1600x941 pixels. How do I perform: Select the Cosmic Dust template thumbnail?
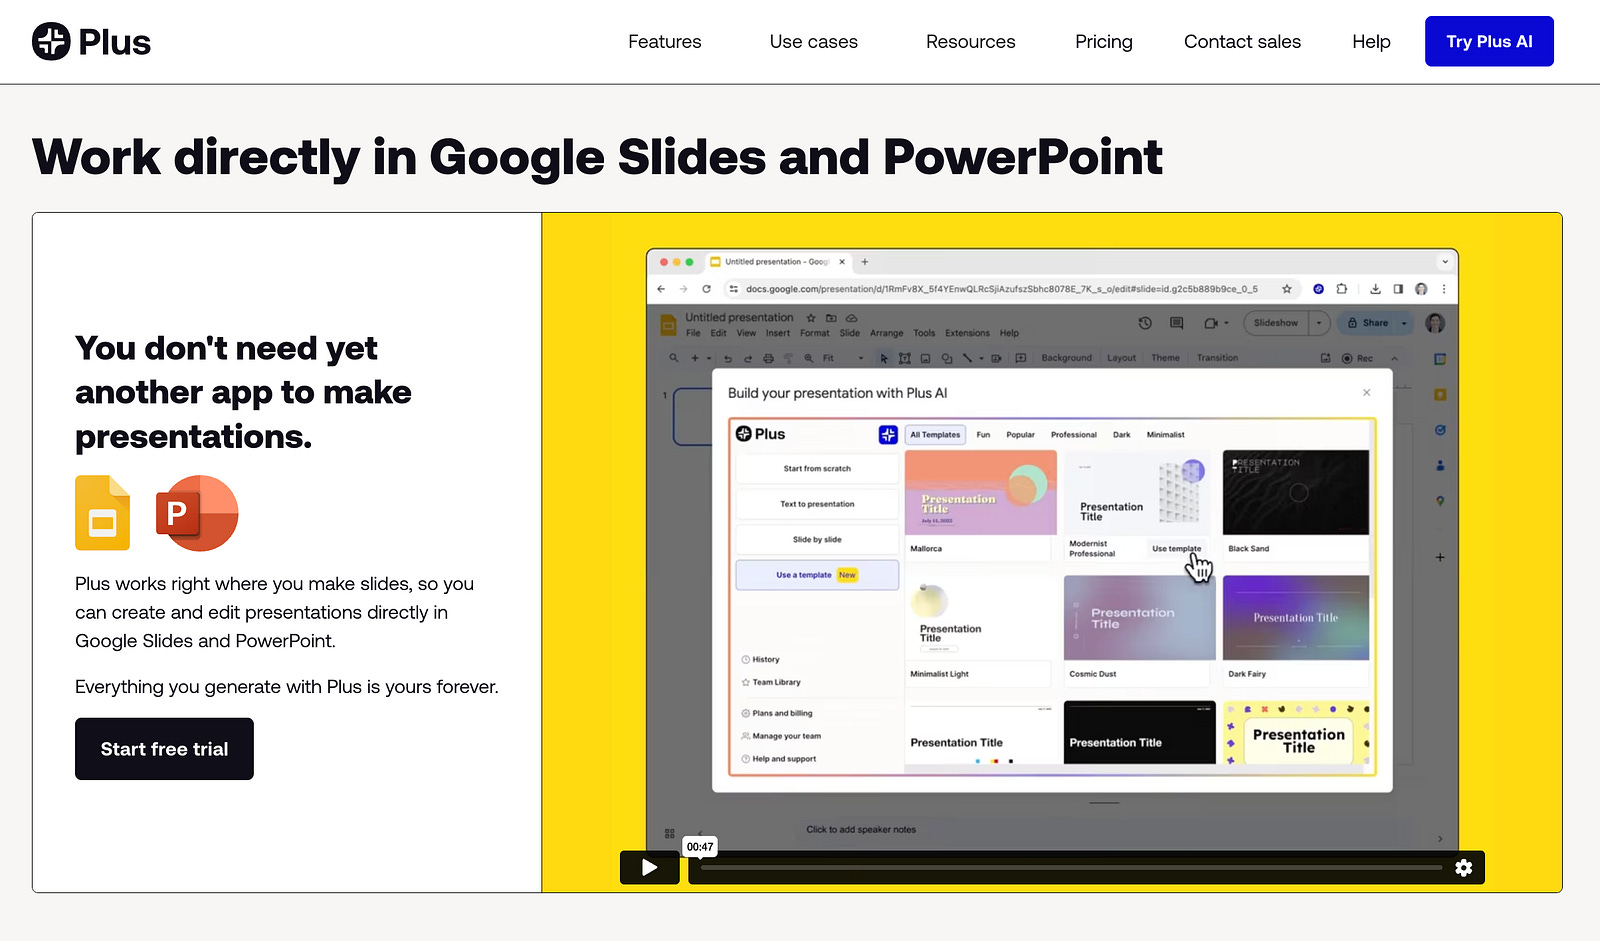1139,618
